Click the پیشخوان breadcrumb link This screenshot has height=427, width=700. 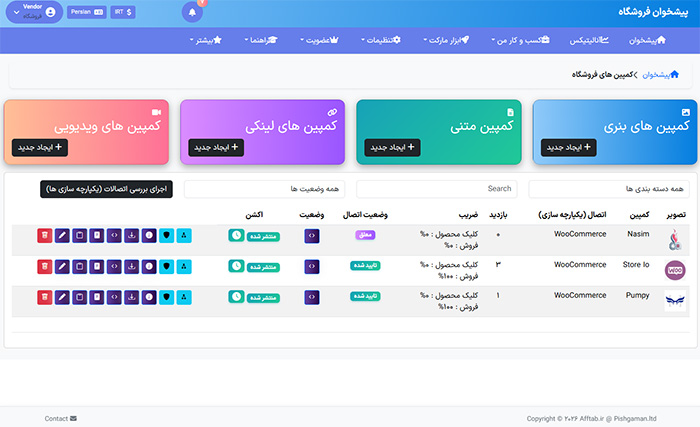[x=655, y=75]
